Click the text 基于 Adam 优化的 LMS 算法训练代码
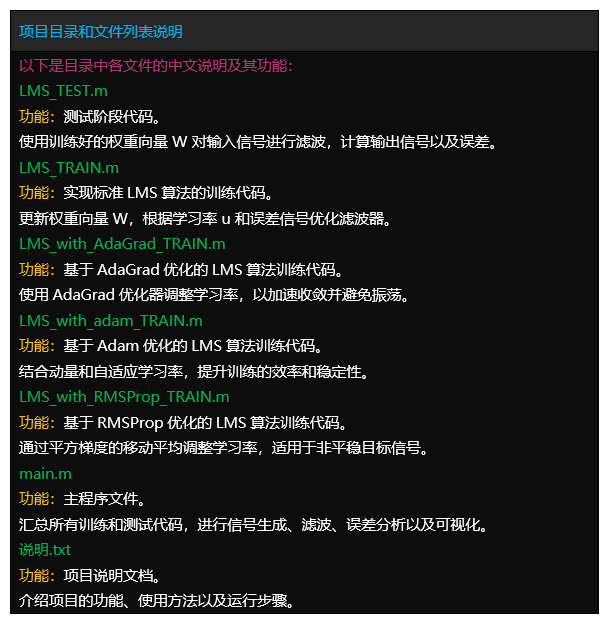This screenshot has height=624, width=609. pos(193,346)
